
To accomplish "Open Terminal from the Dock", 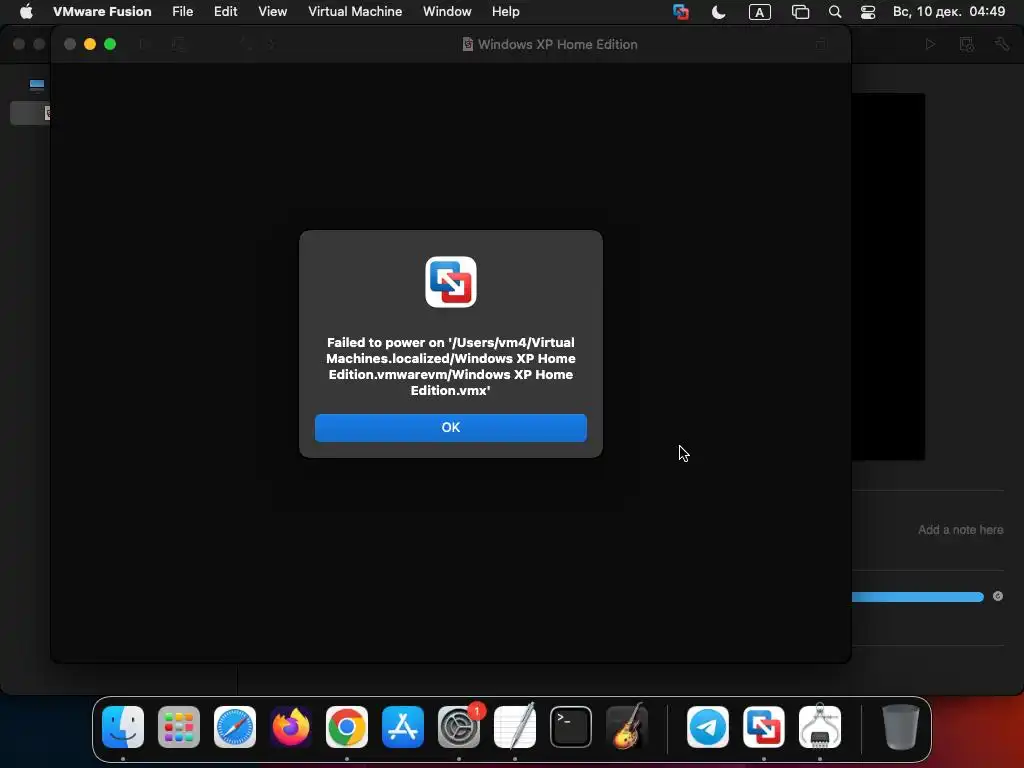I will pyautogui.click(x=571, y=727).
